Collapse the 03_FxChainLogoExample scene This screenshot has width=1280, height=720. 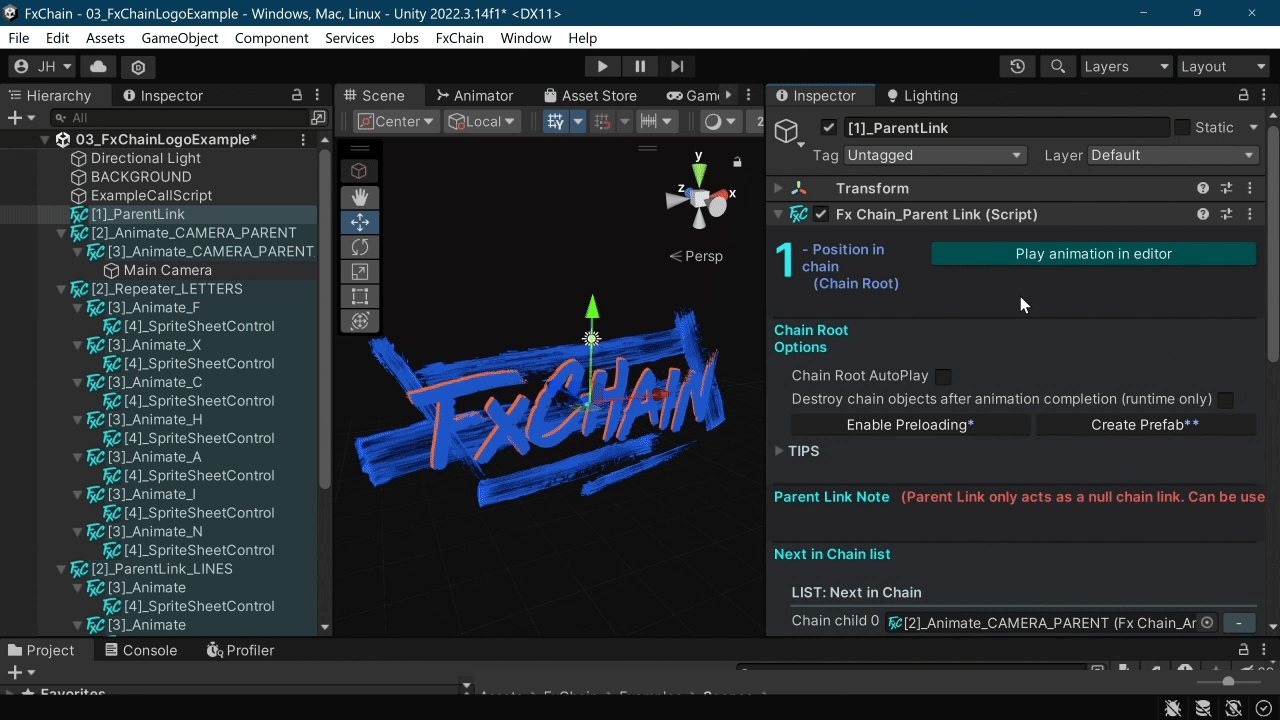click(x=45, y=140)
